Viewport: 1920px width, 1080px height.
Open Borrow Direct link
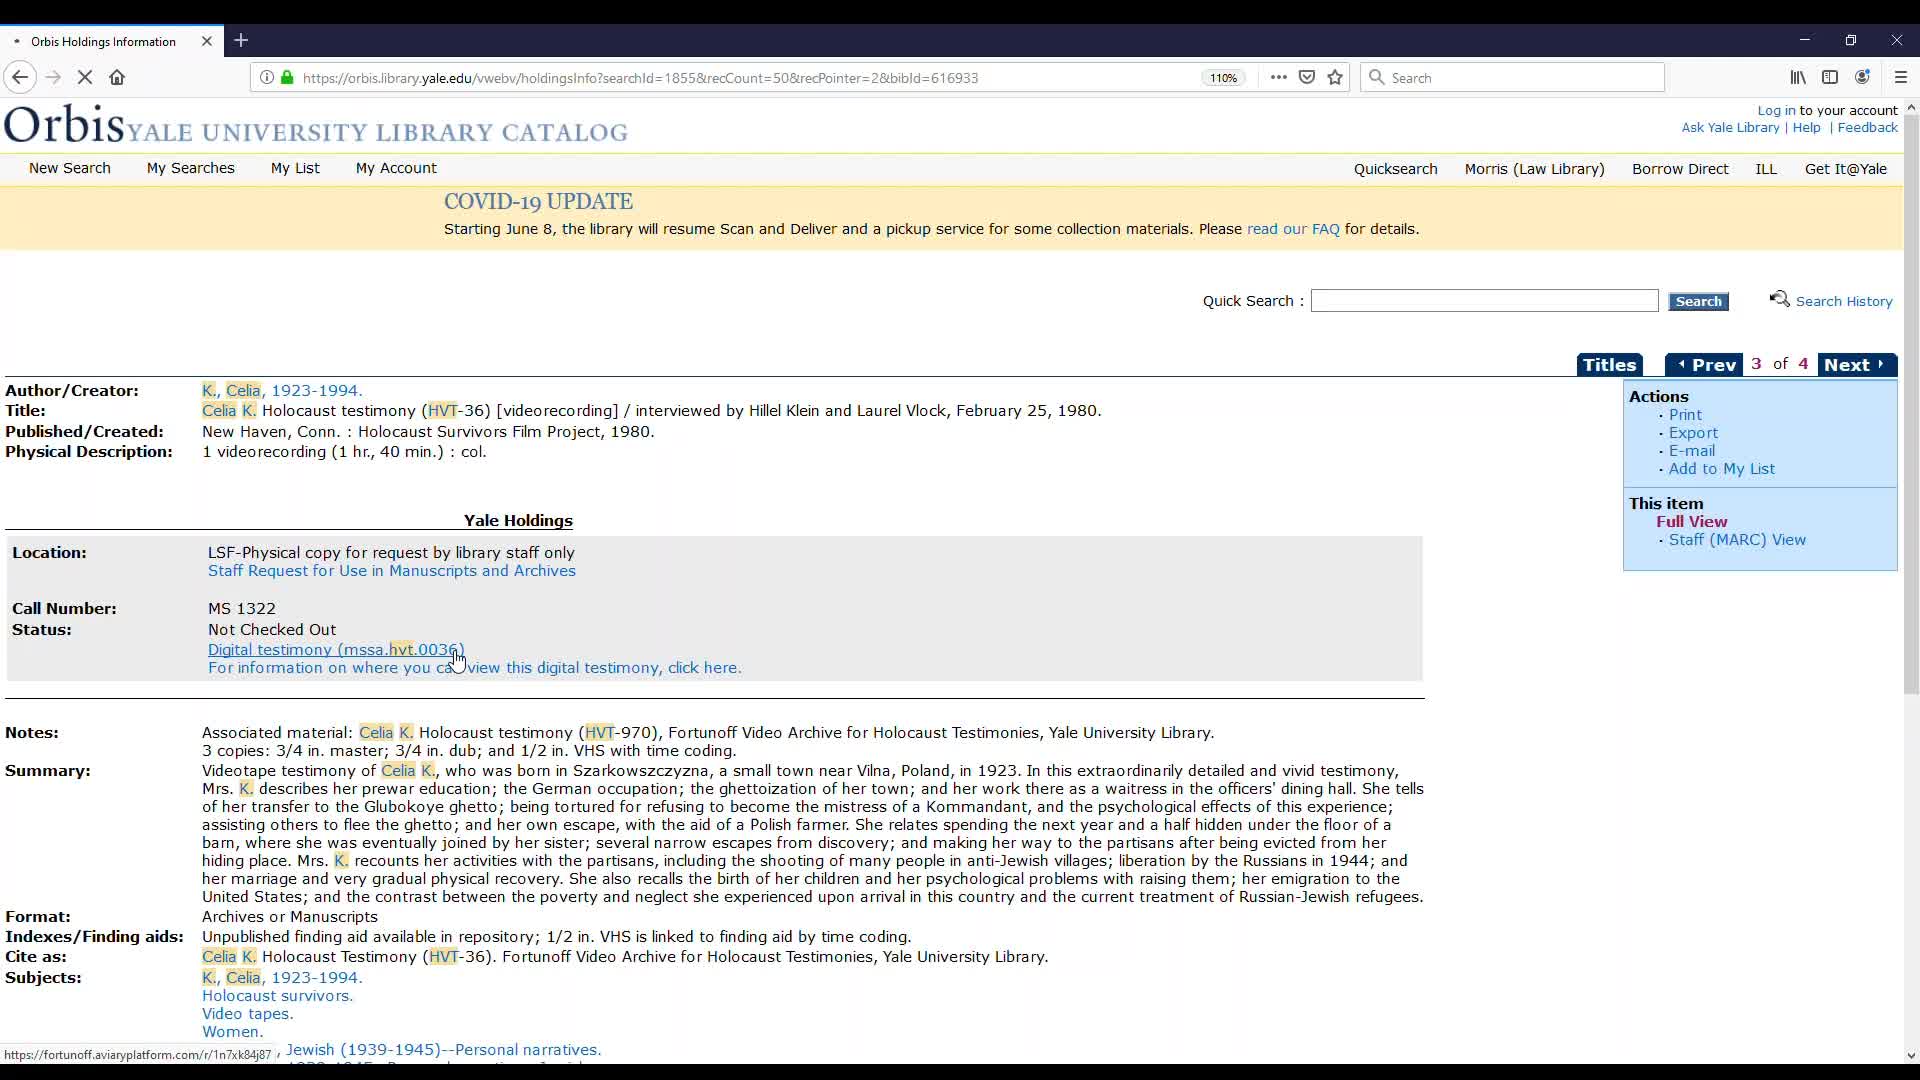pos(1680,169)
